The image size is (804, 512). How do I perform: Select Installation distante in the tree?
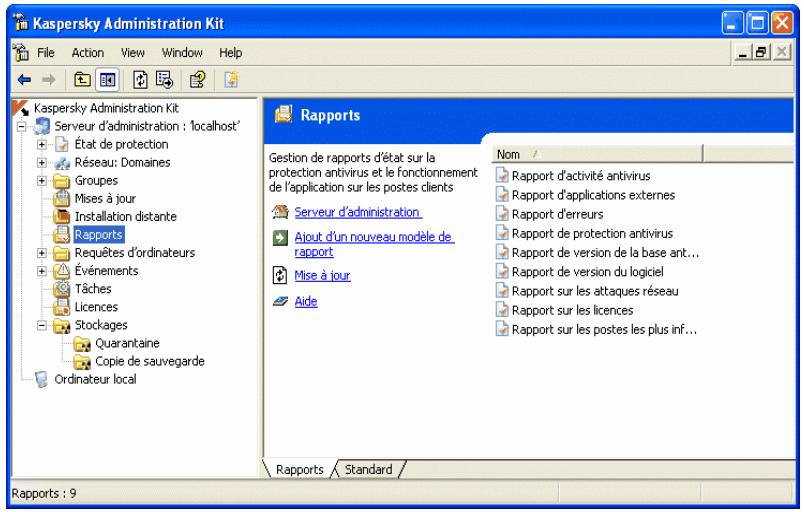[126, 216]
